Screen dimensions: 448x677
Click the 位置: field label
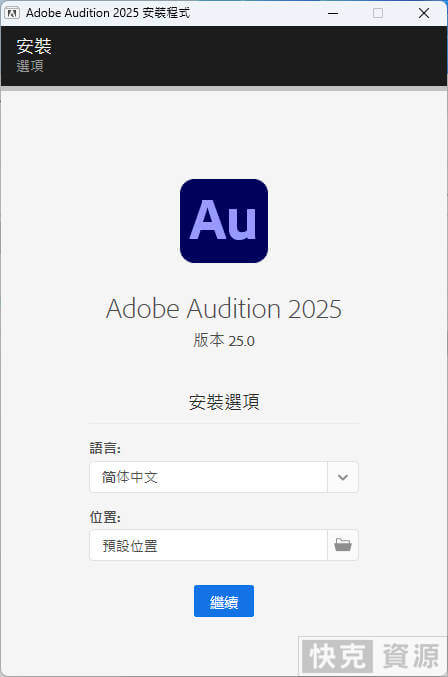(105, 516)
